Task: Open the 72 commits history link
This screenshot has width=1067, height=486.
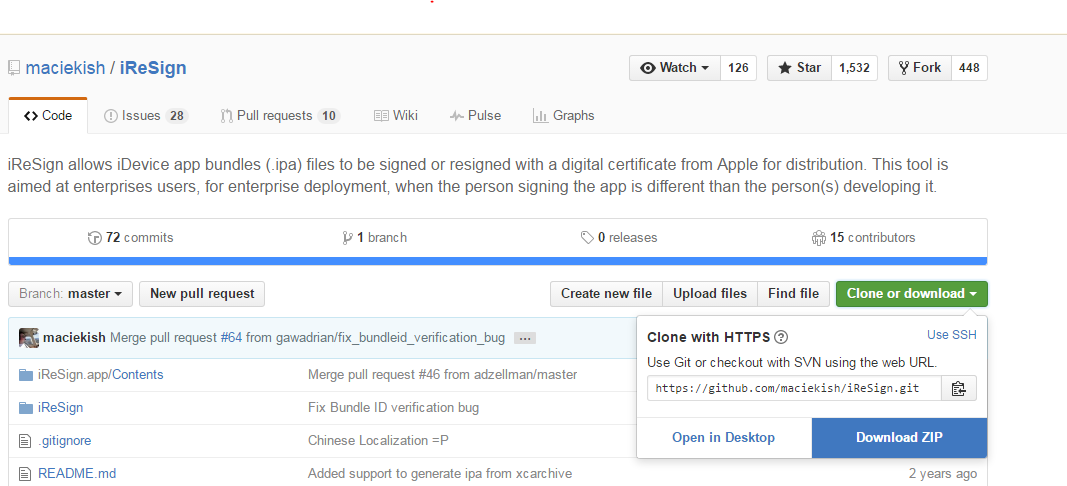Action: point(131,238)
